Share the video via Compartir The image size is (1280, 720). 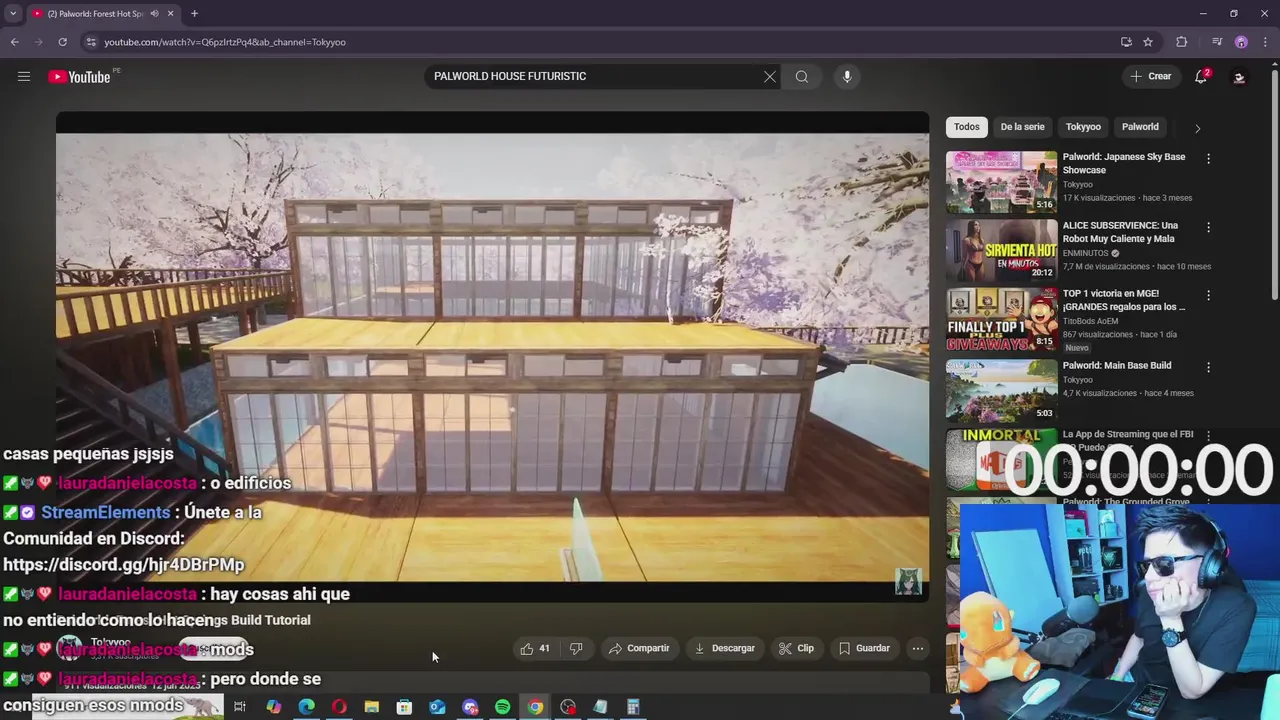point(639,648)
